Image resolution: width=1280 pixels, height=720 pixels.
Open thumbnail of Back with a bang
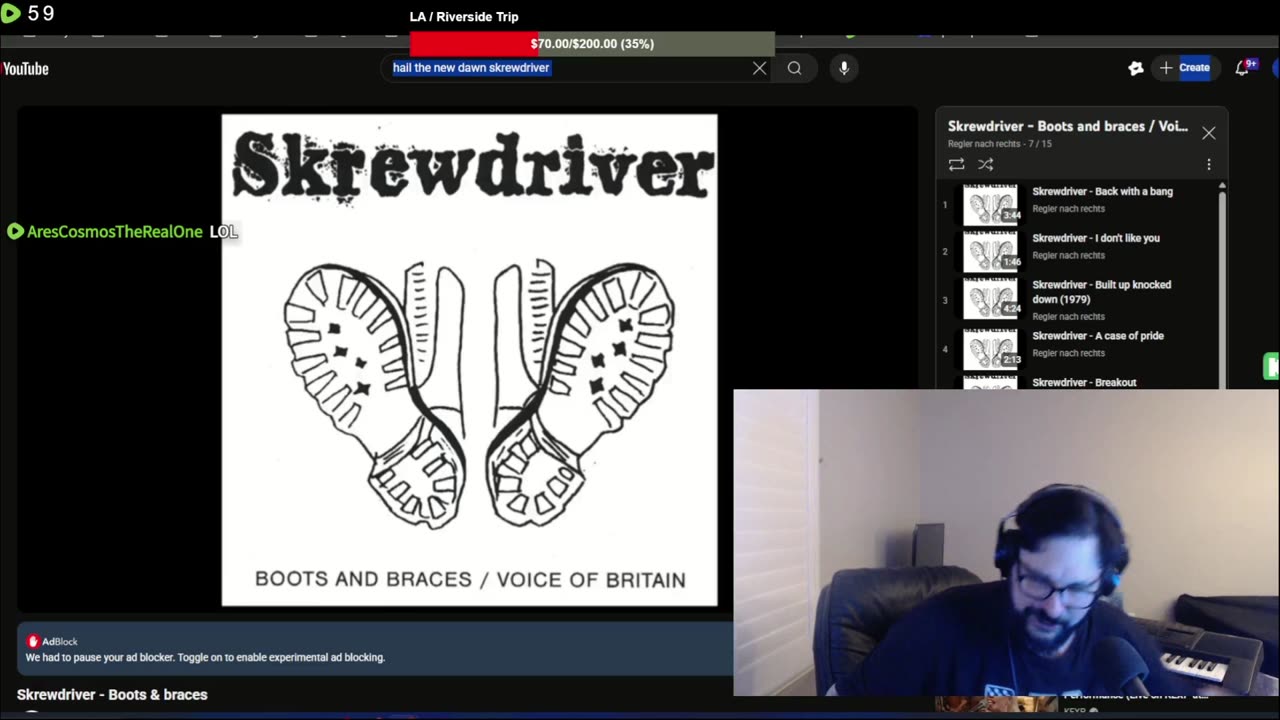[x=991, y=205]
